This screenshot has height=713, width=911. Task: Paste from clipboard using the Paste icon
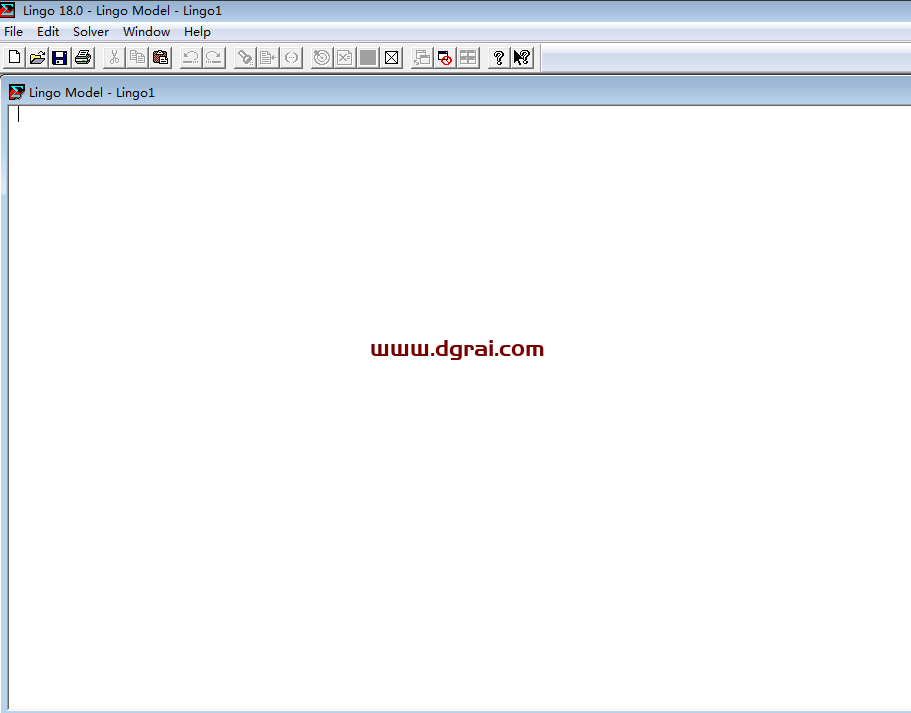tap(160, 58)
